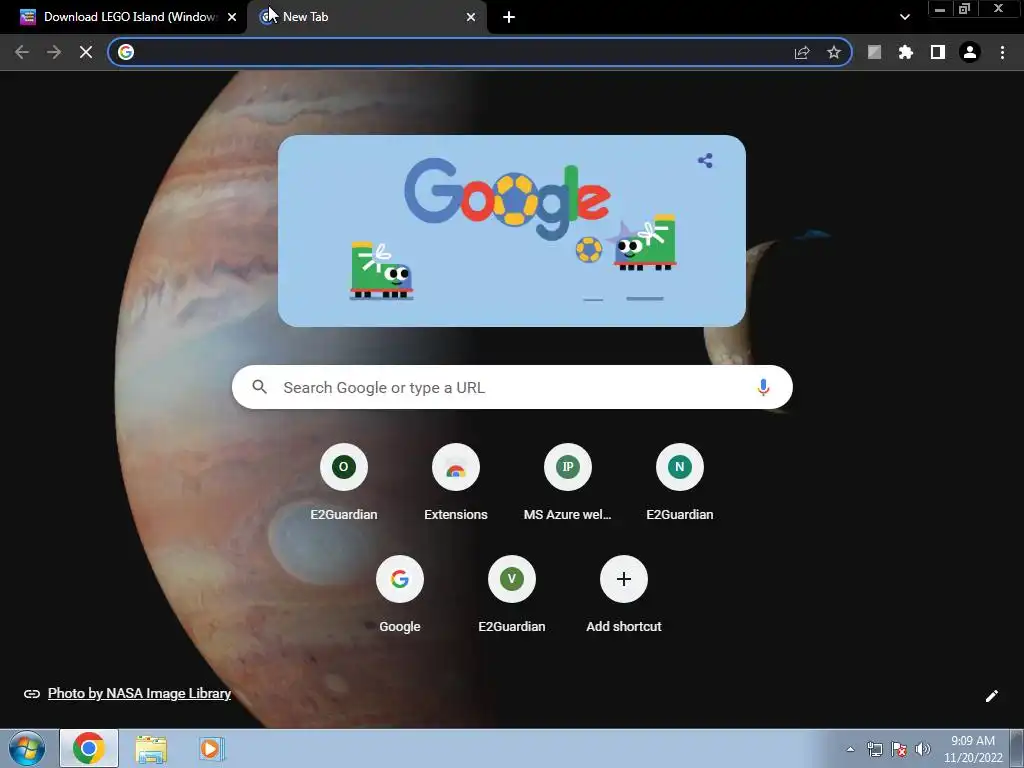Add a new shortcut
1024x768 pixels.
624,594
